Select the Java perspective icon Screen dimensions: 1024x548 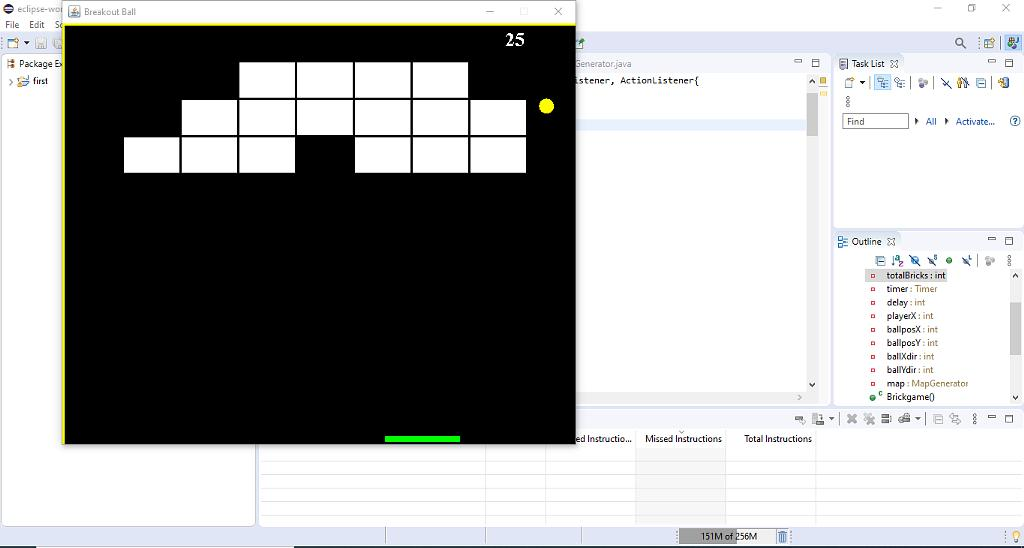pos(1012,43)
